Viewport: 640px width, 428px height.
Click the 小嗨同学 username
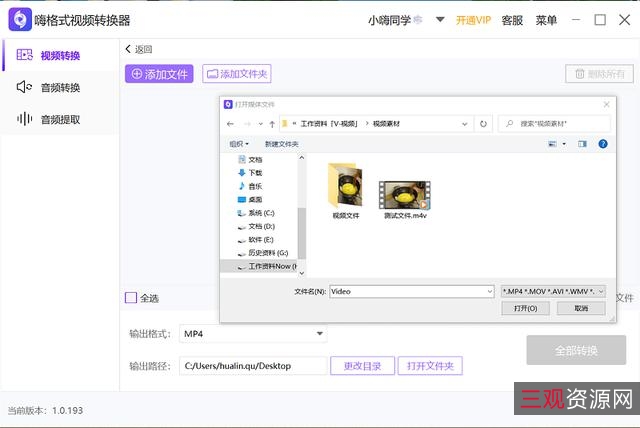tap(389, 20)
